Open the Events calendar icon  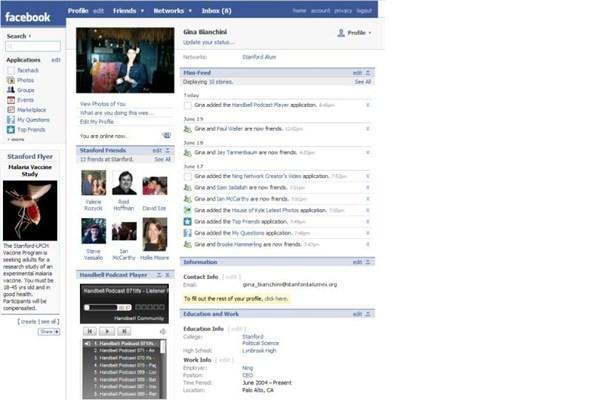[11, 100]
